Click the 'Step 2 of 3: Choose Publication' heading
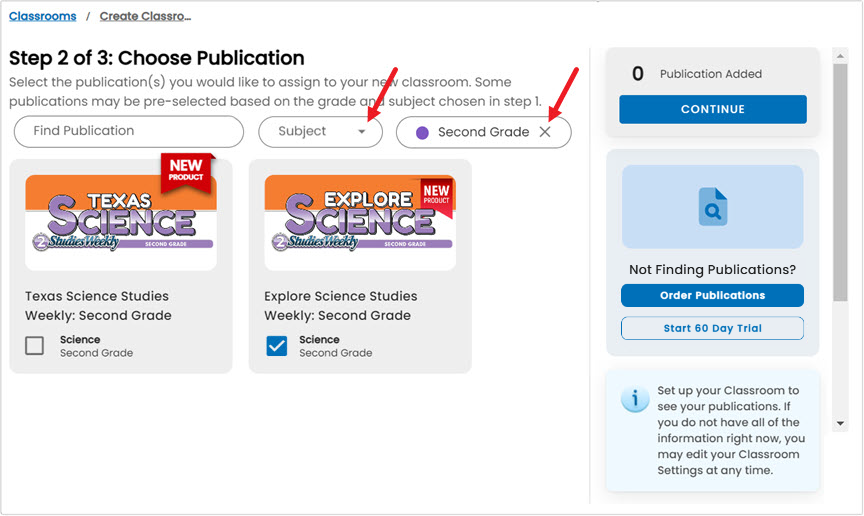Viewport: 864px width, 516px height. [x=156, y=58]
